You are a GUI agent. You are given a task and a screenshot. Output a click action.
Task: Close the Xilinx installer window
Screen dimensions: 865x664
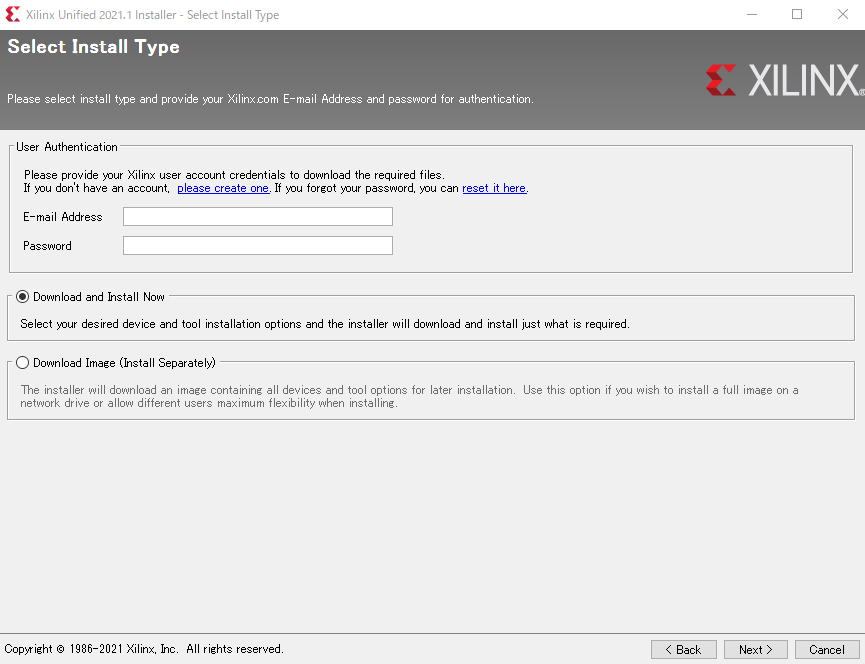click(x=842, y=14)
